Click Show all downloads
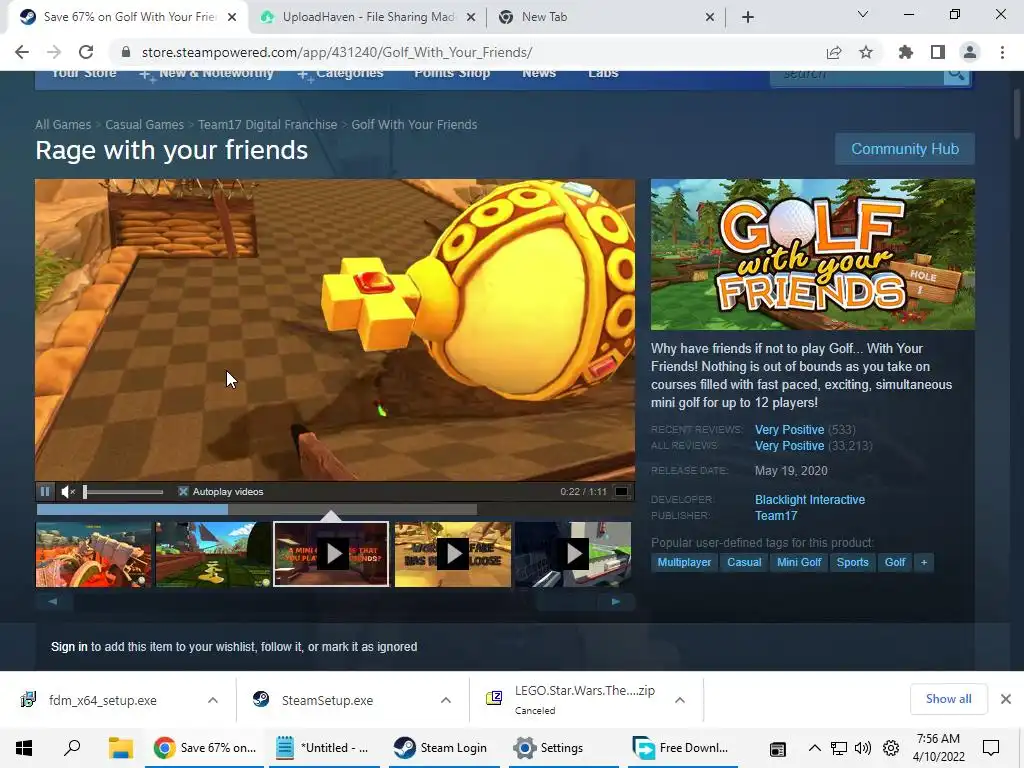The width and height of the screenshot is (1024, 768). click(948, 699)
